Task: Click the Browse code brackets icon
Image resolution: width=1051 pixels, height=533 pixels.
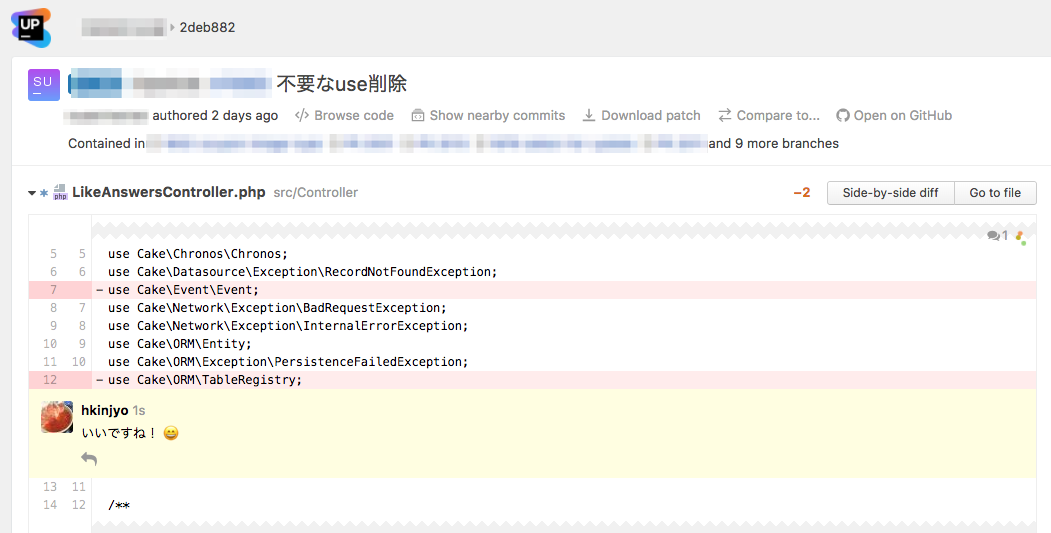Action: (x=302, y=115)
